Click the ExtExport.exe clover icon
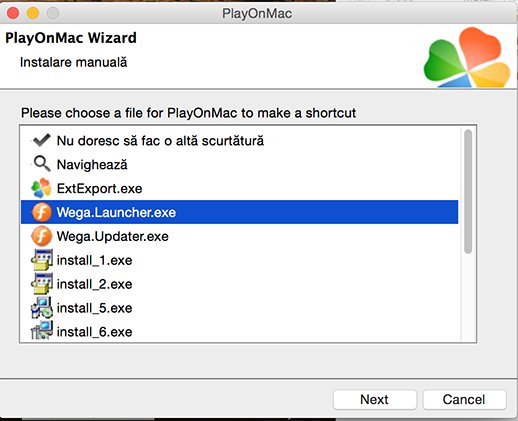Image resolution: width=518 pixels, height=421 pixels. point(41,188)
